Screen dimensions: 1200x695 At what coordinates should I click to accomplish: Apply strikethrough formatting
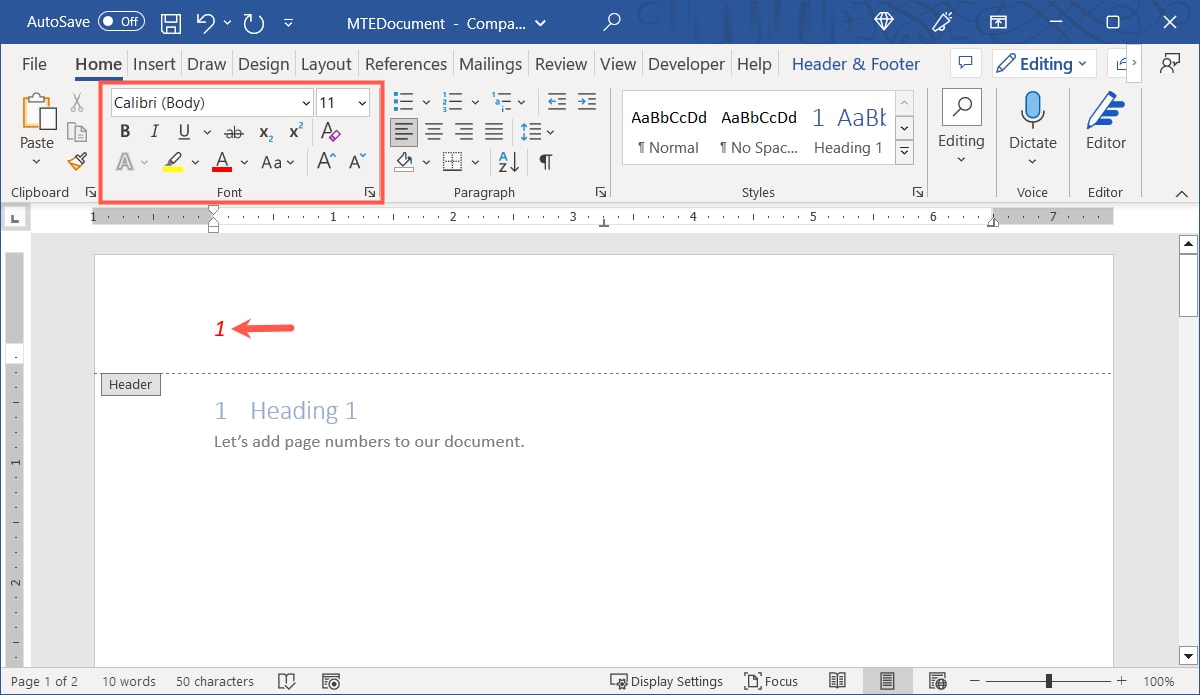[x=233, y=131]
